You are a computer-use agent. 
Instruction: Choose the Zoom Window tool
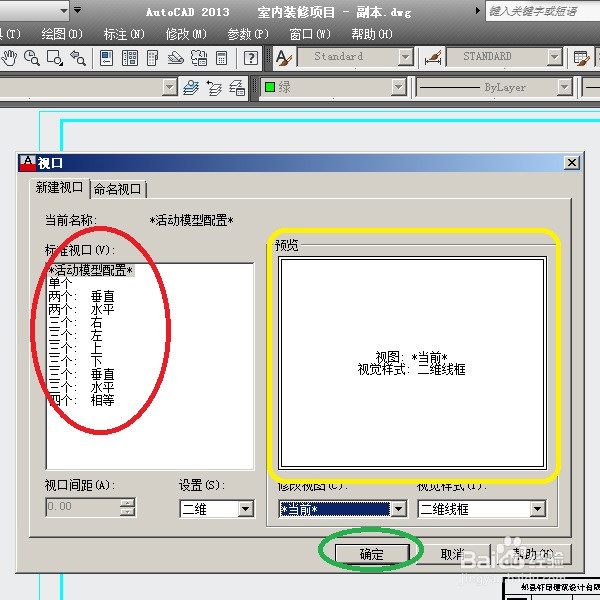pos(55,58)
